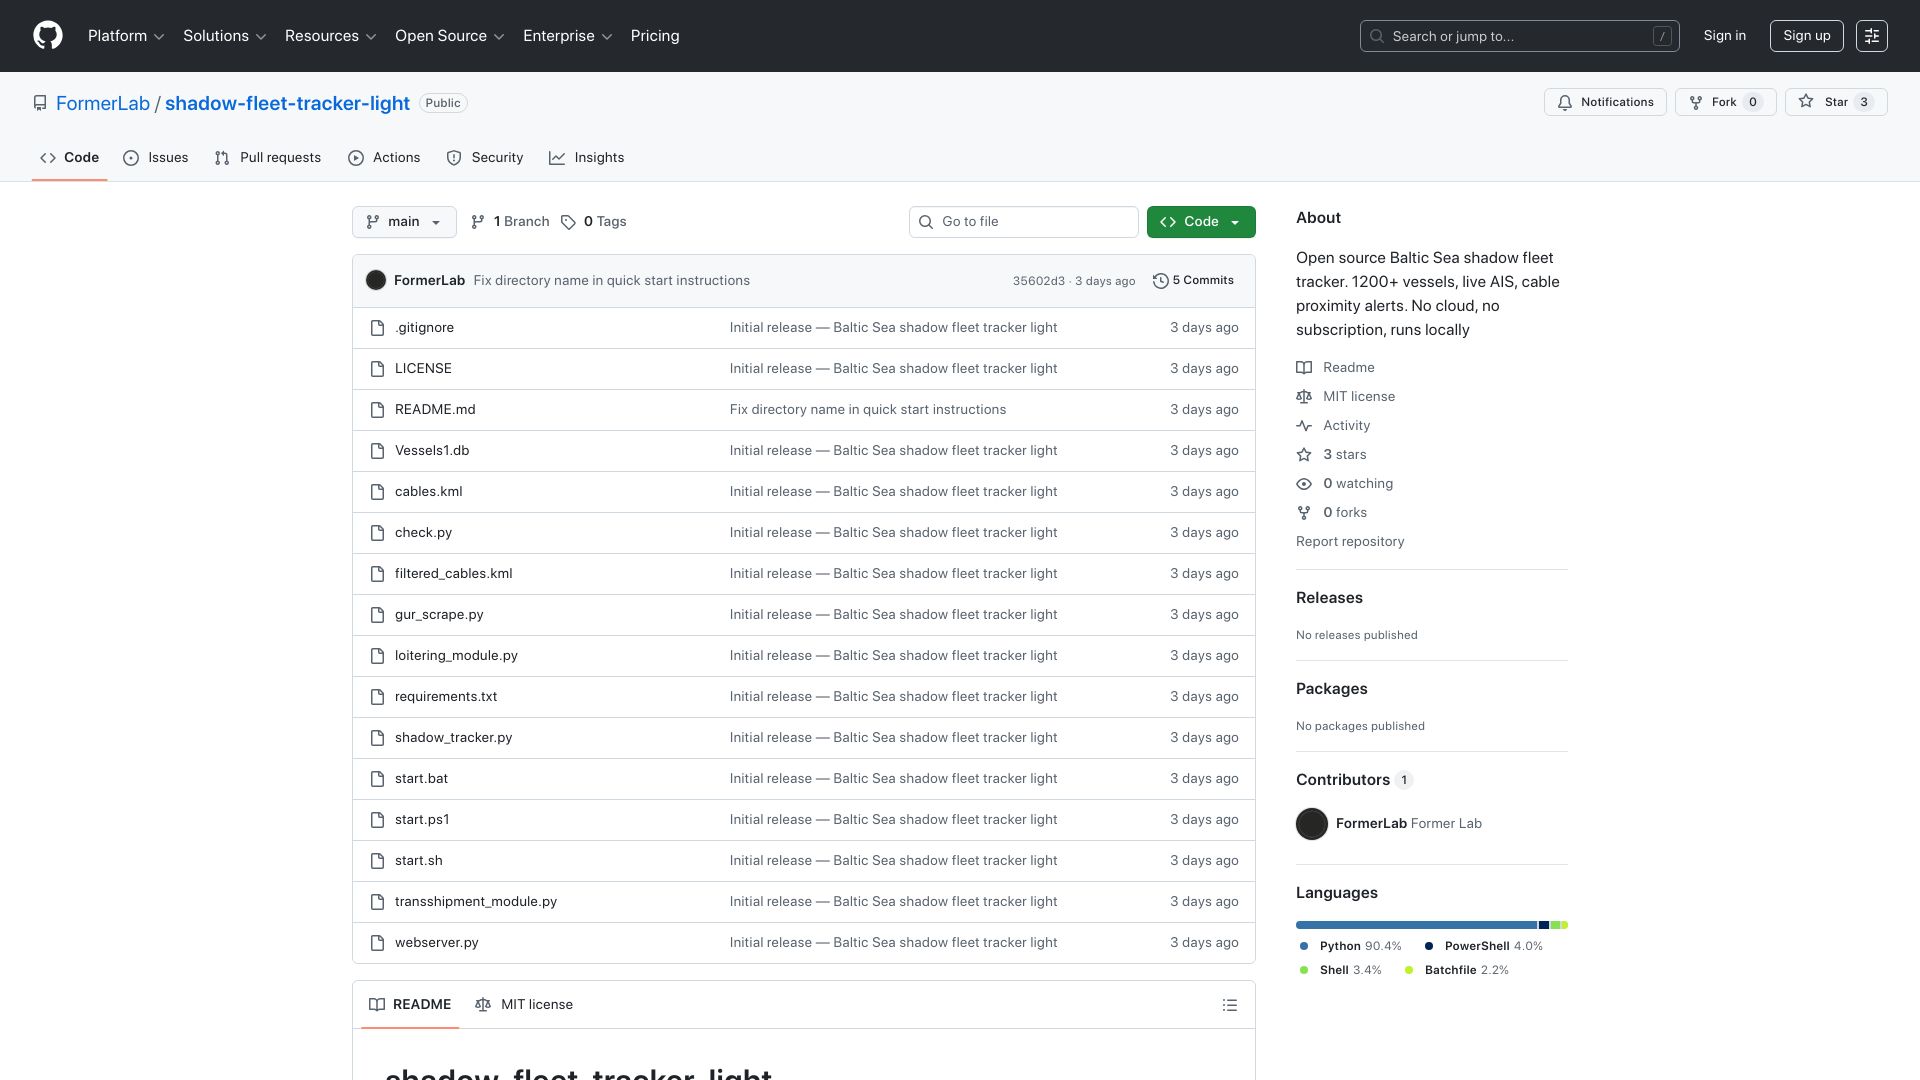Image resolution: width=1920 pixels, height=1080 pixels.
Task: Click the Notifications button
Action: click(1605, 102)
